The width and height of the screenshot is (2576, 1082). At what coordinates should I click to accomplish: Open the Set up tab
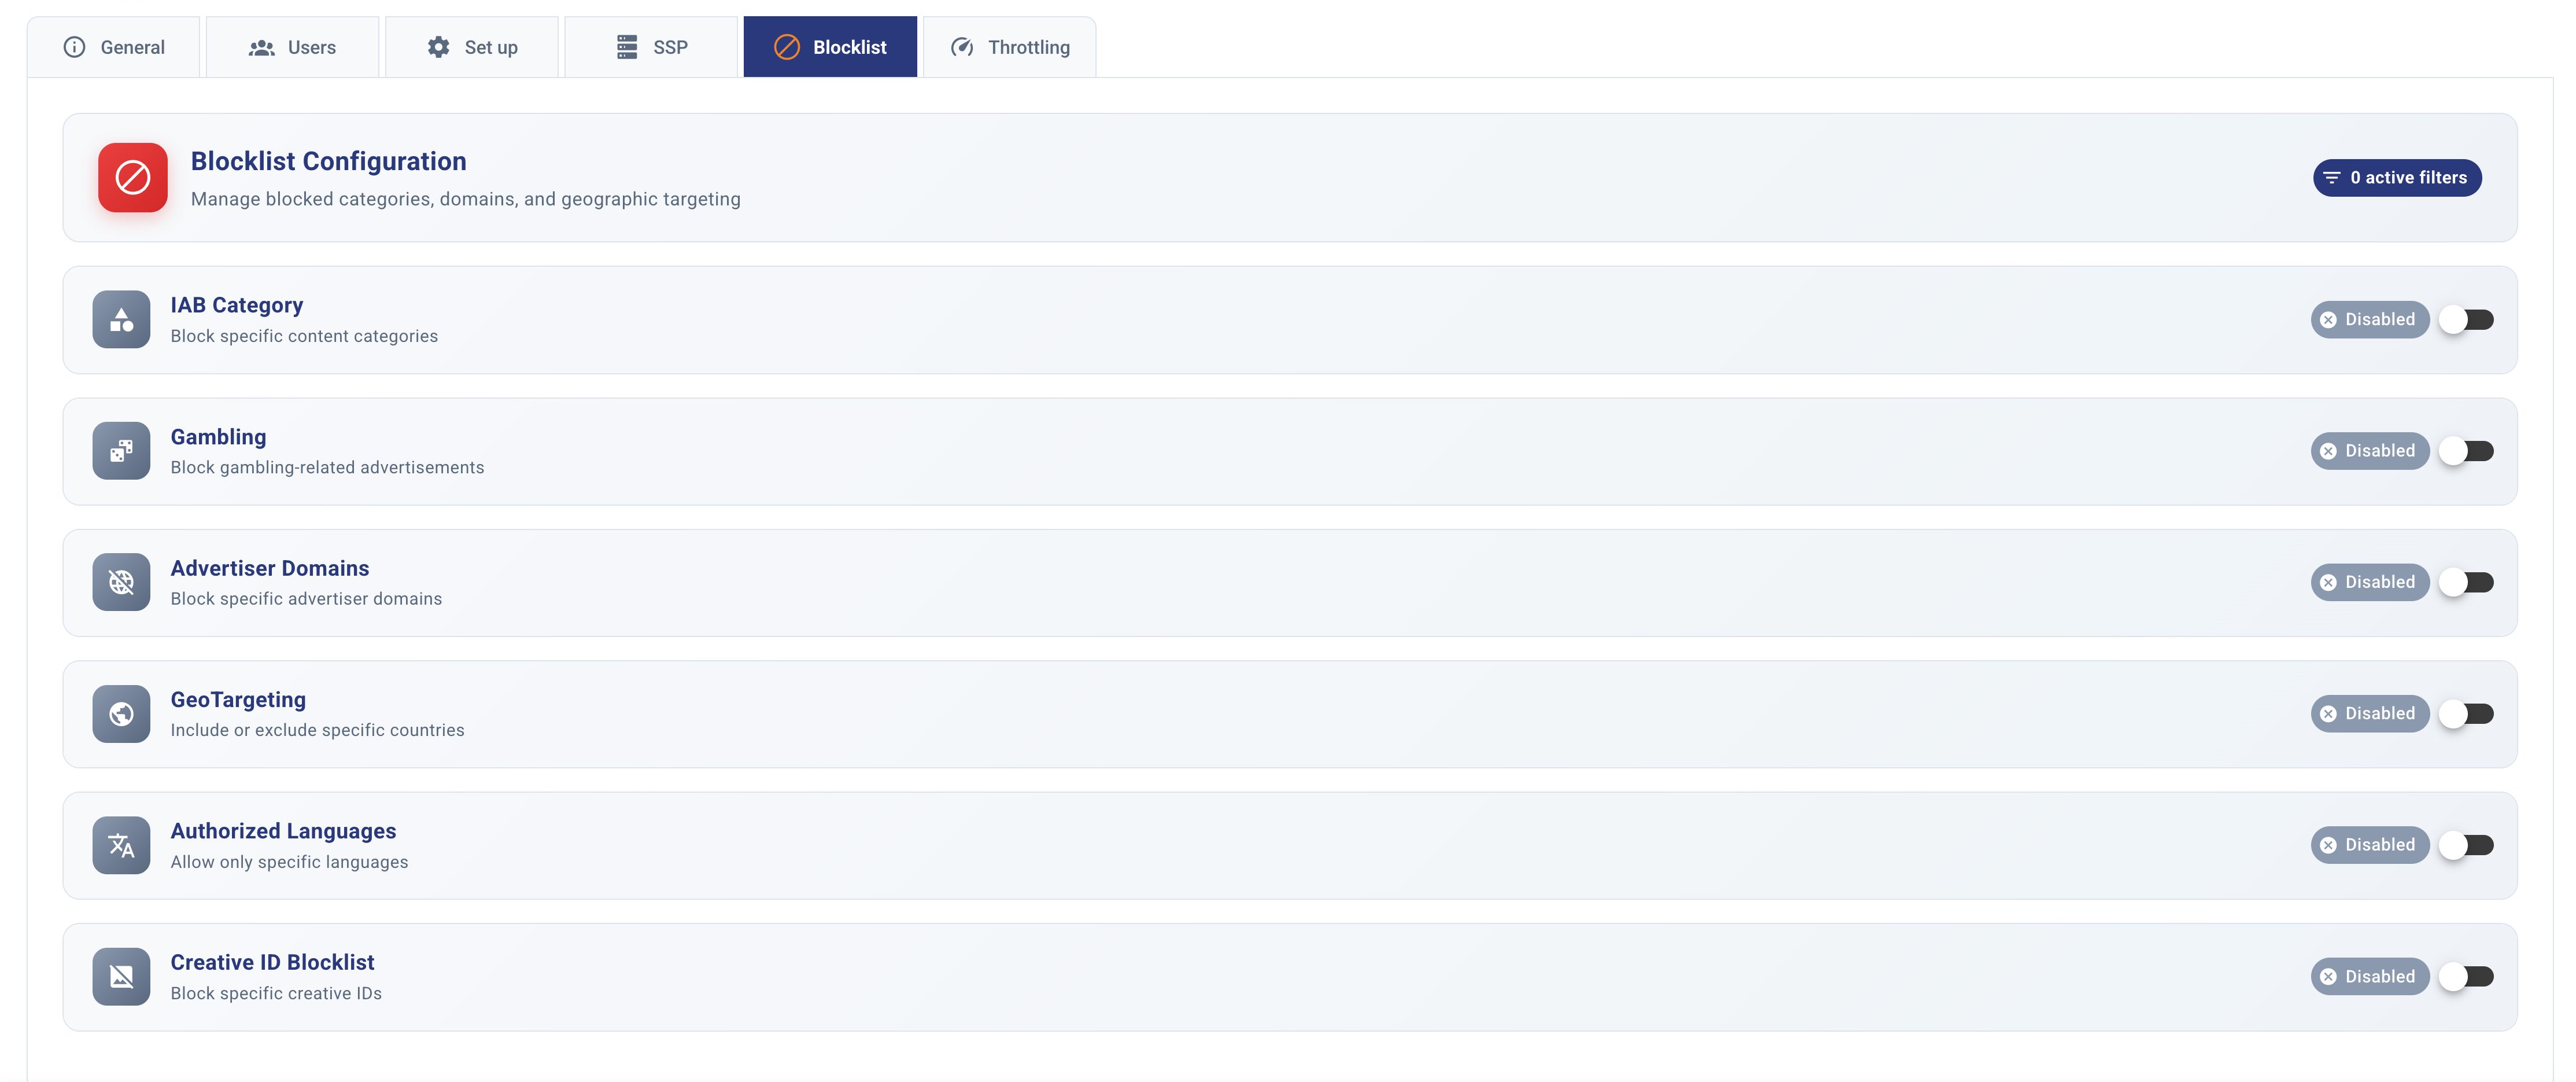coord(472,47)
